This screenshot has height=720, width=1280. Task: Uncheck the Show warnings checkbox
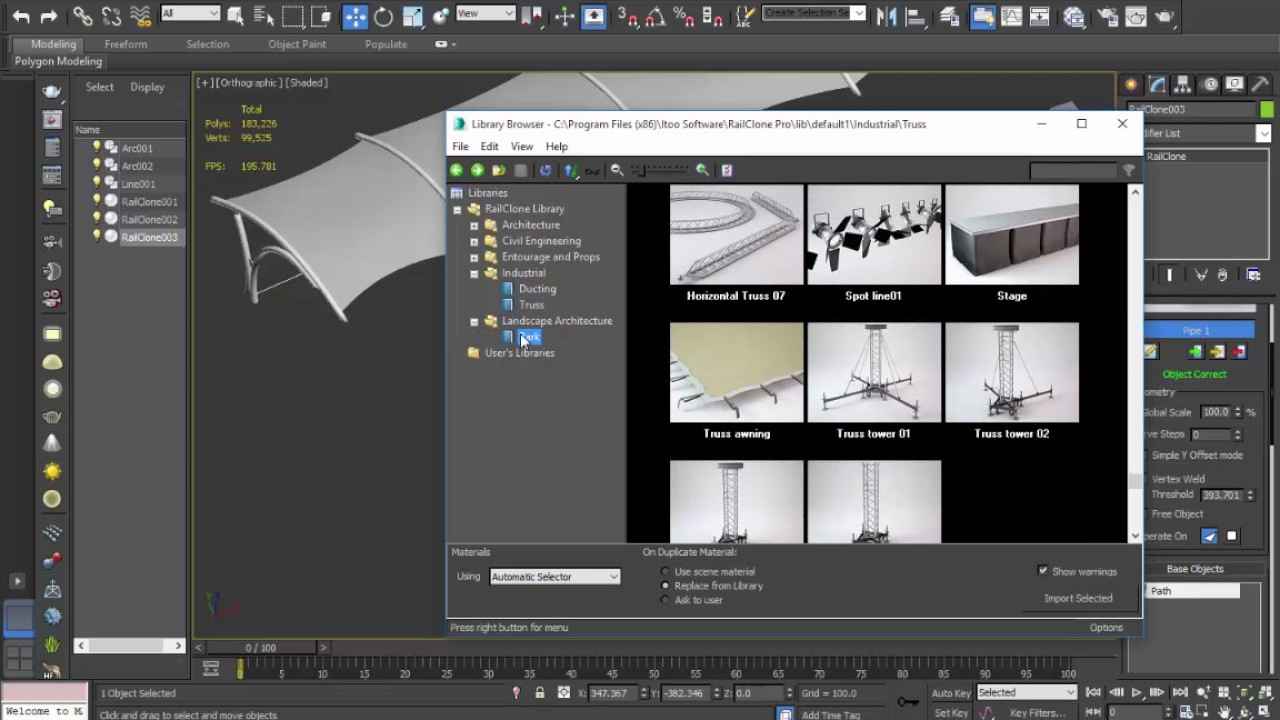1043,571
